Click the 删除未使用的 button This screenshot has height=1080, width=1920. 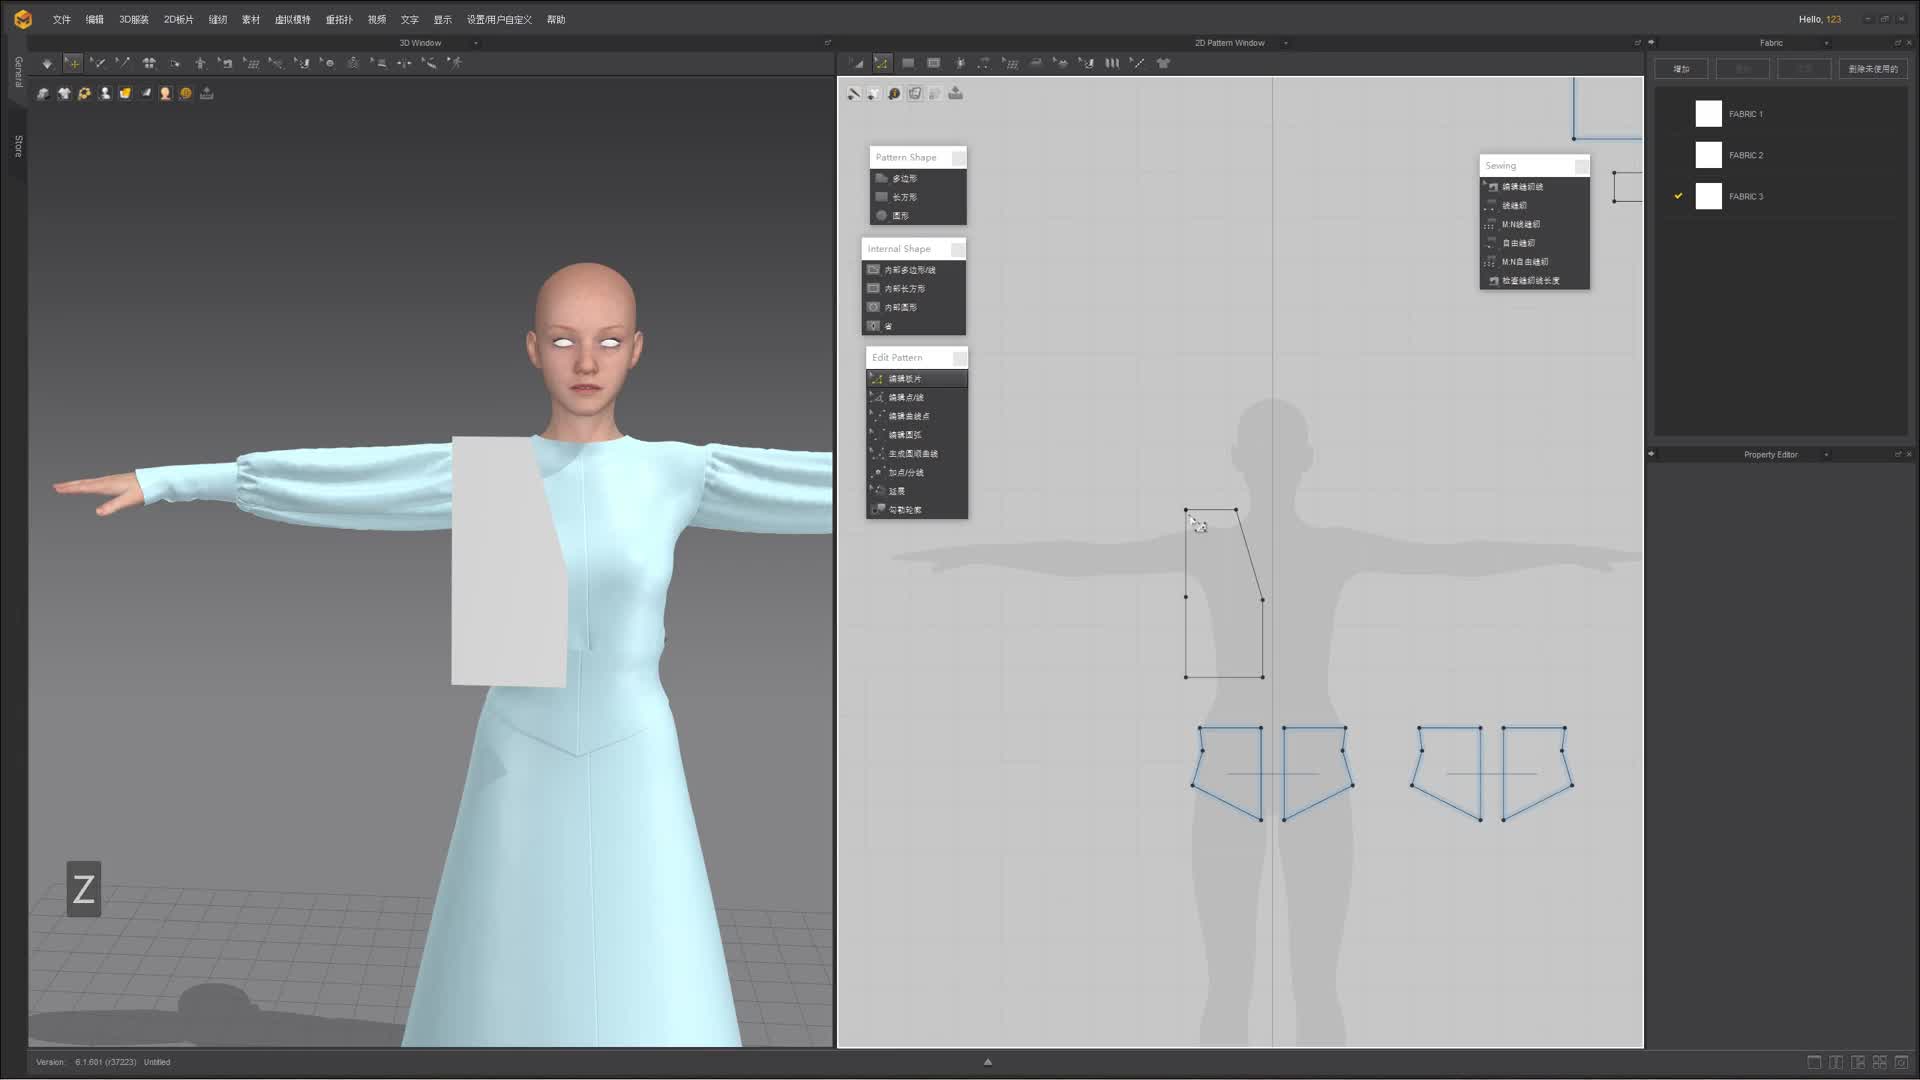(x=1872, y=69)
